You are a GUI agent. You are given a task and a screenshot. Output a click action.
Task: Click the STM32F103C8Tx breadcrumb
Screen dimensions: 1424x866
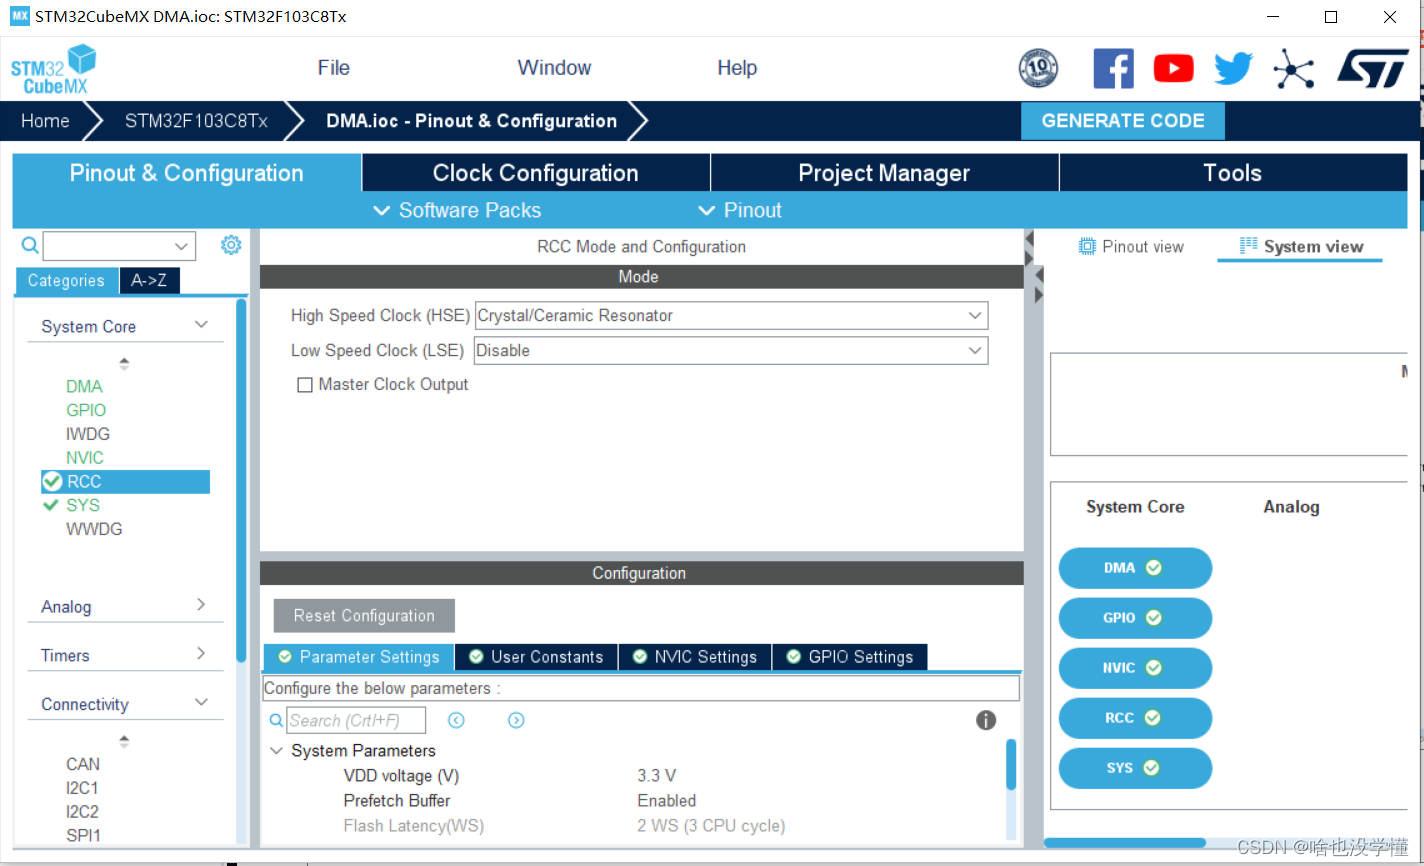pos(196,121)
